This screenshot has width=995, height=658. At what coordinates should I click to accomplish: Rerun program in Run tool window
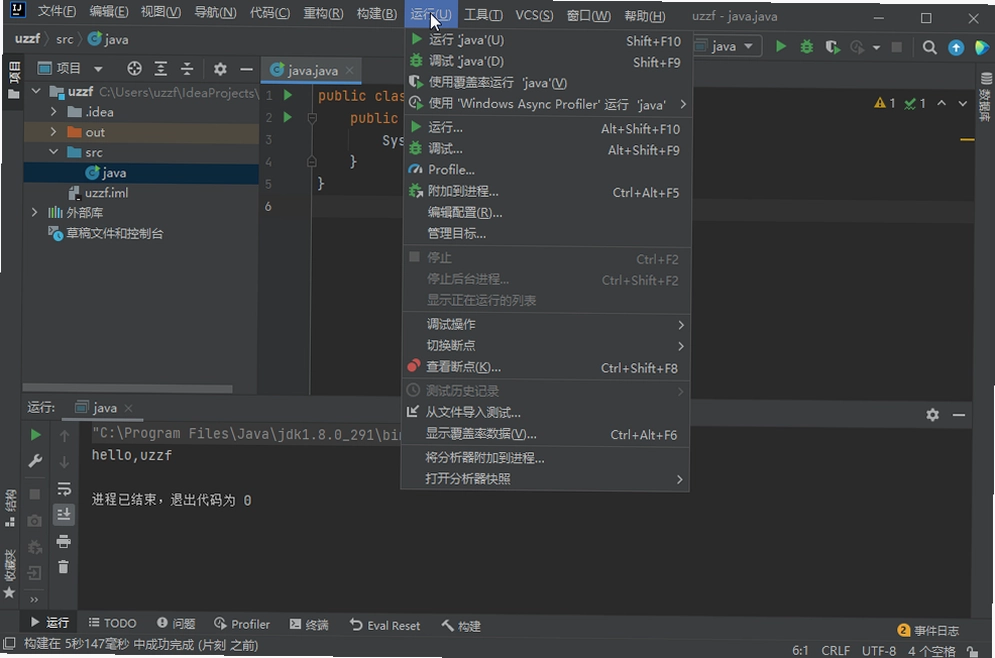point(36,435)
